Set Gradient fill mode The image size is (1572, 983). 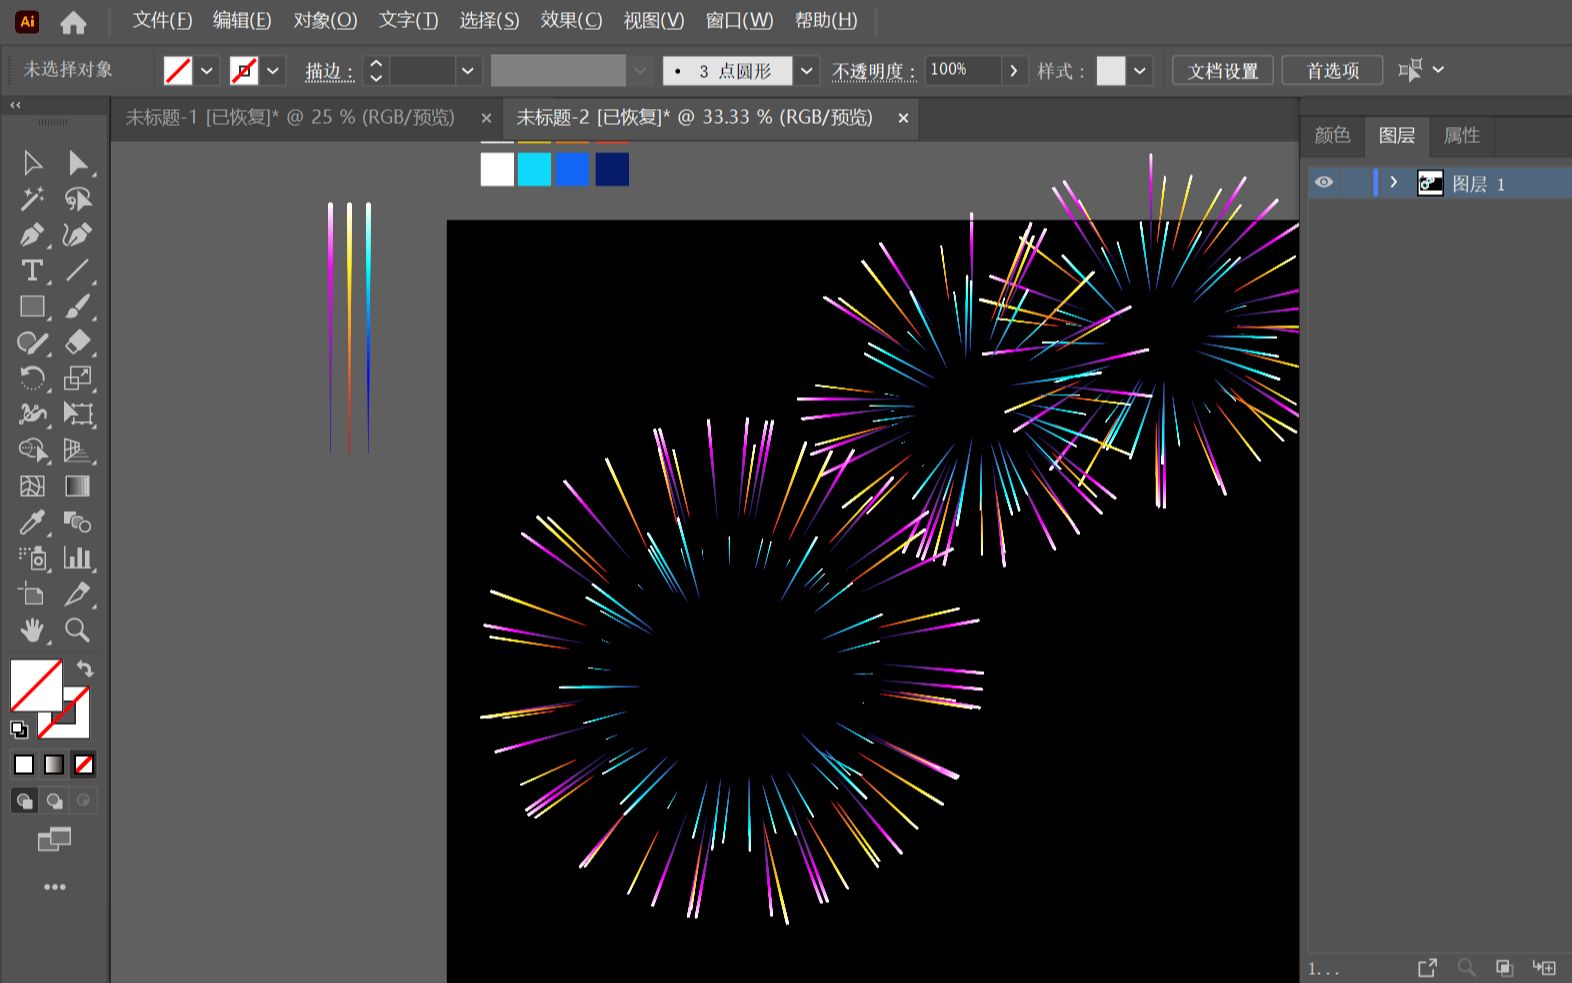coord(54,765)
